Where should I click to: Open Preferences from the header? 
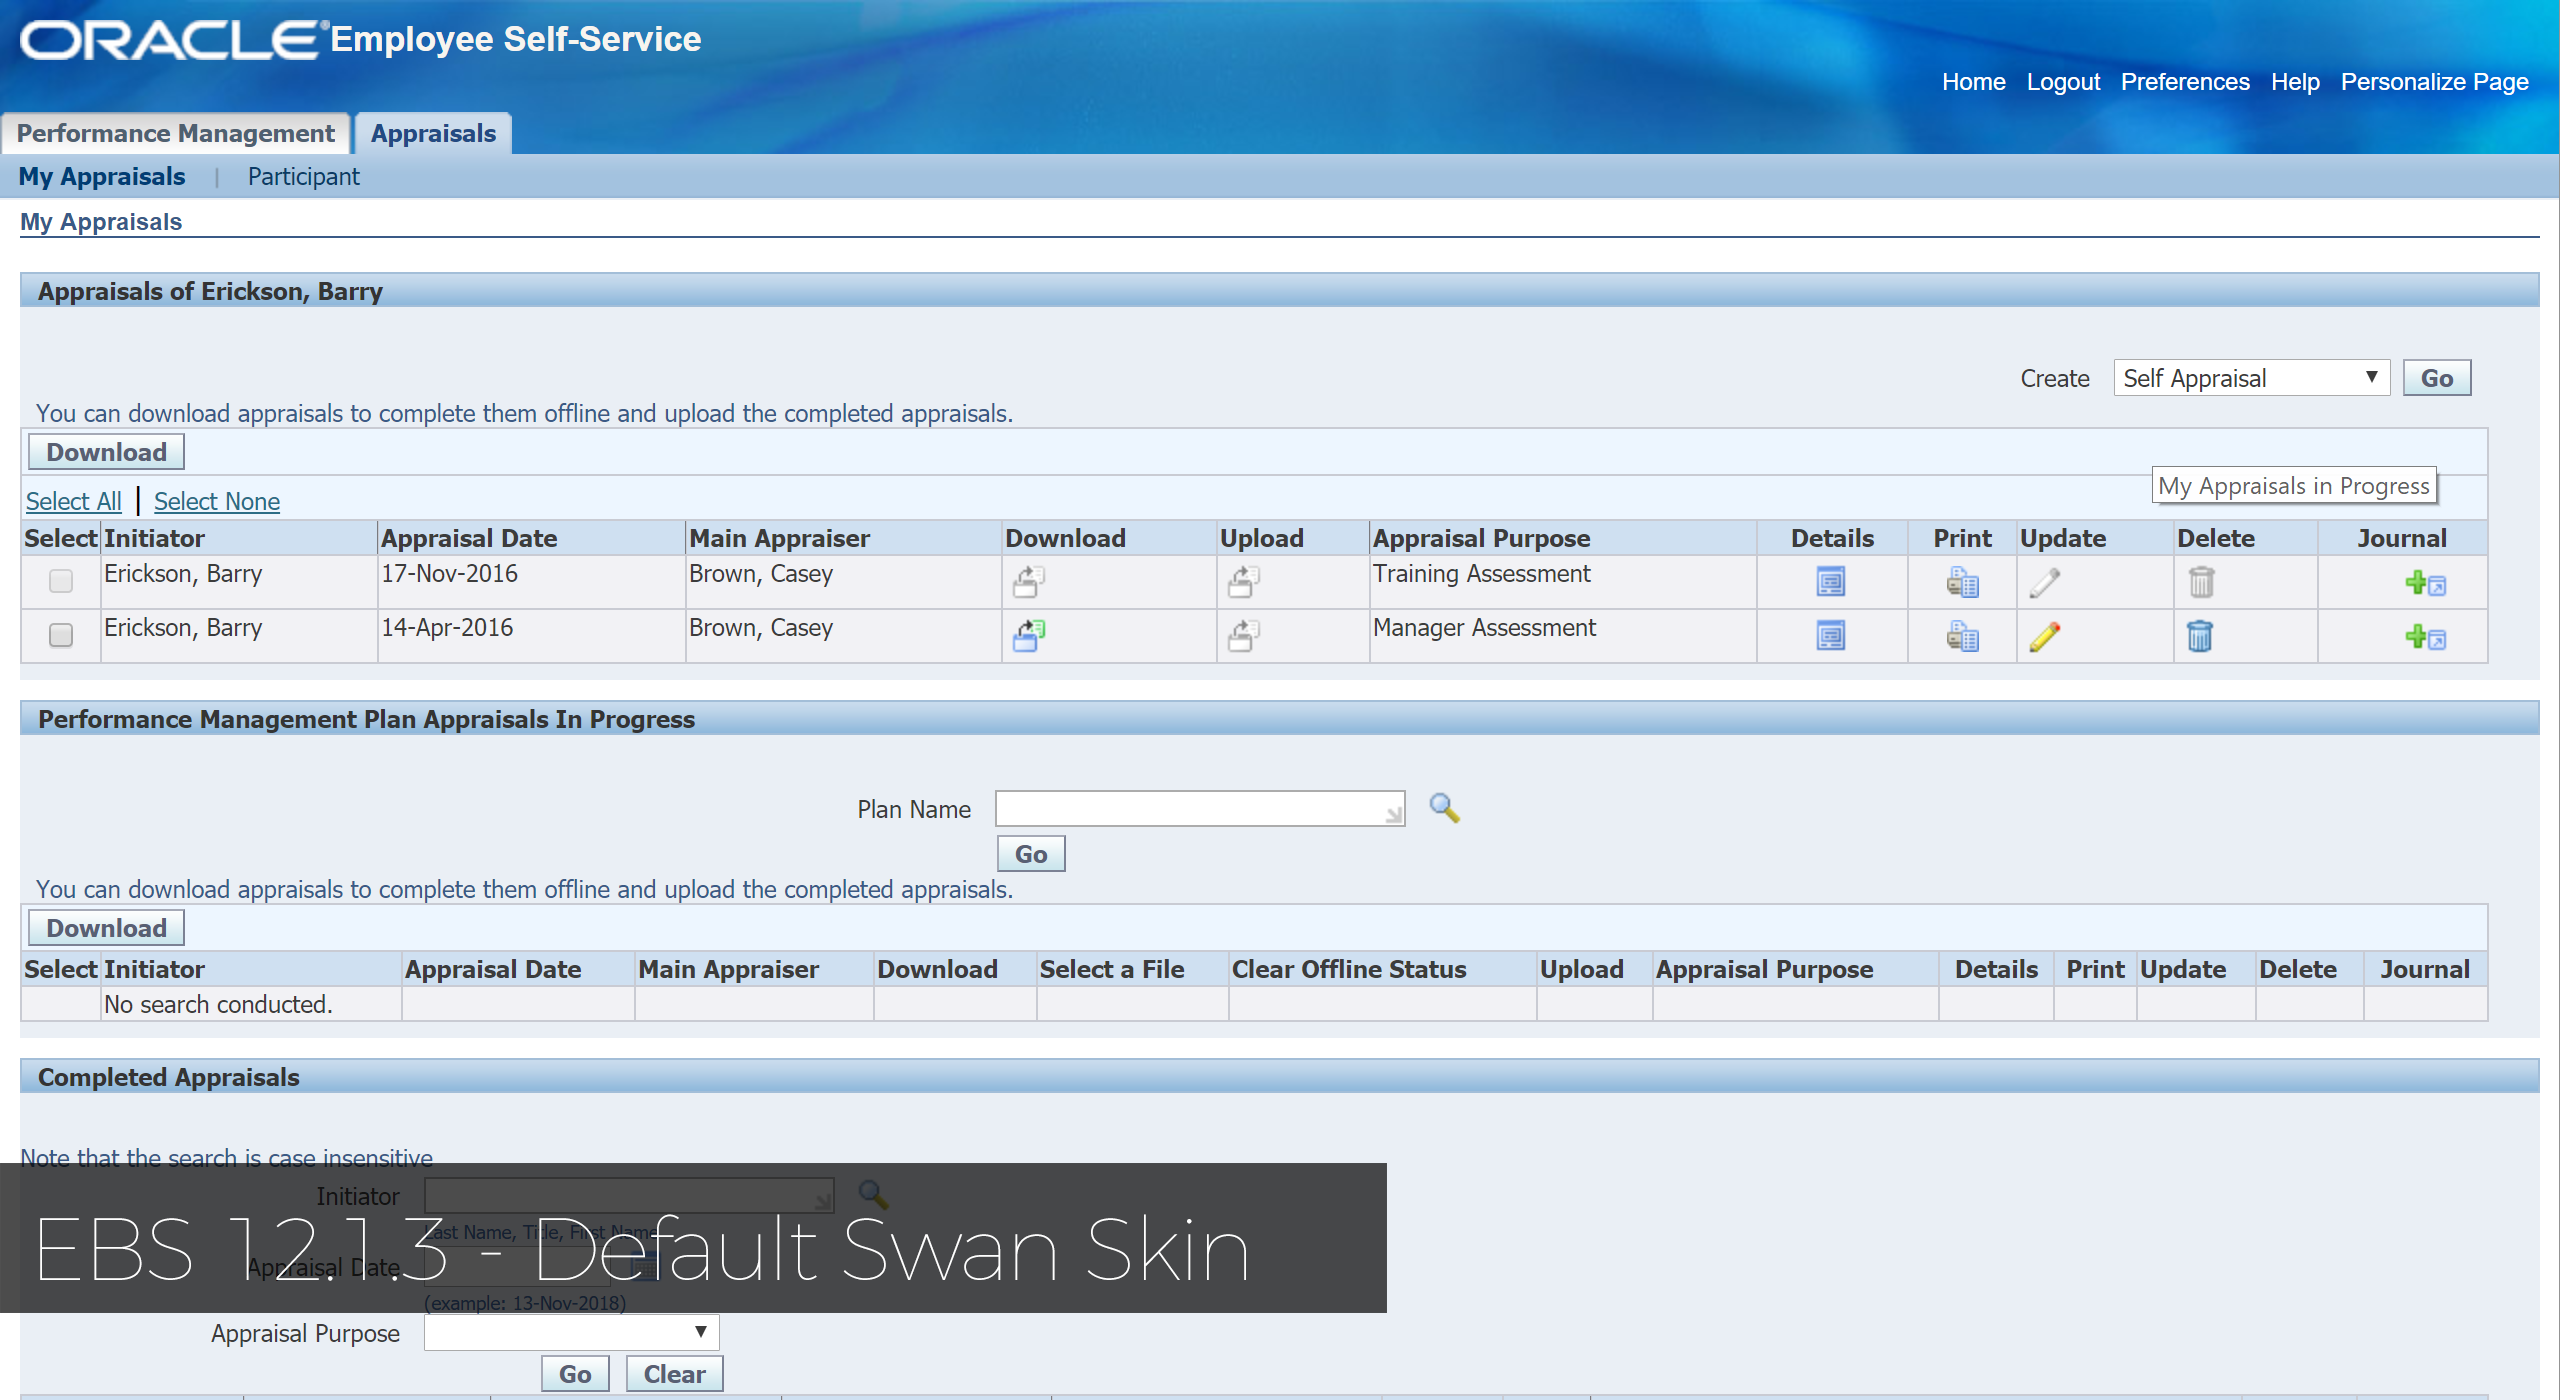point(2185,82)
